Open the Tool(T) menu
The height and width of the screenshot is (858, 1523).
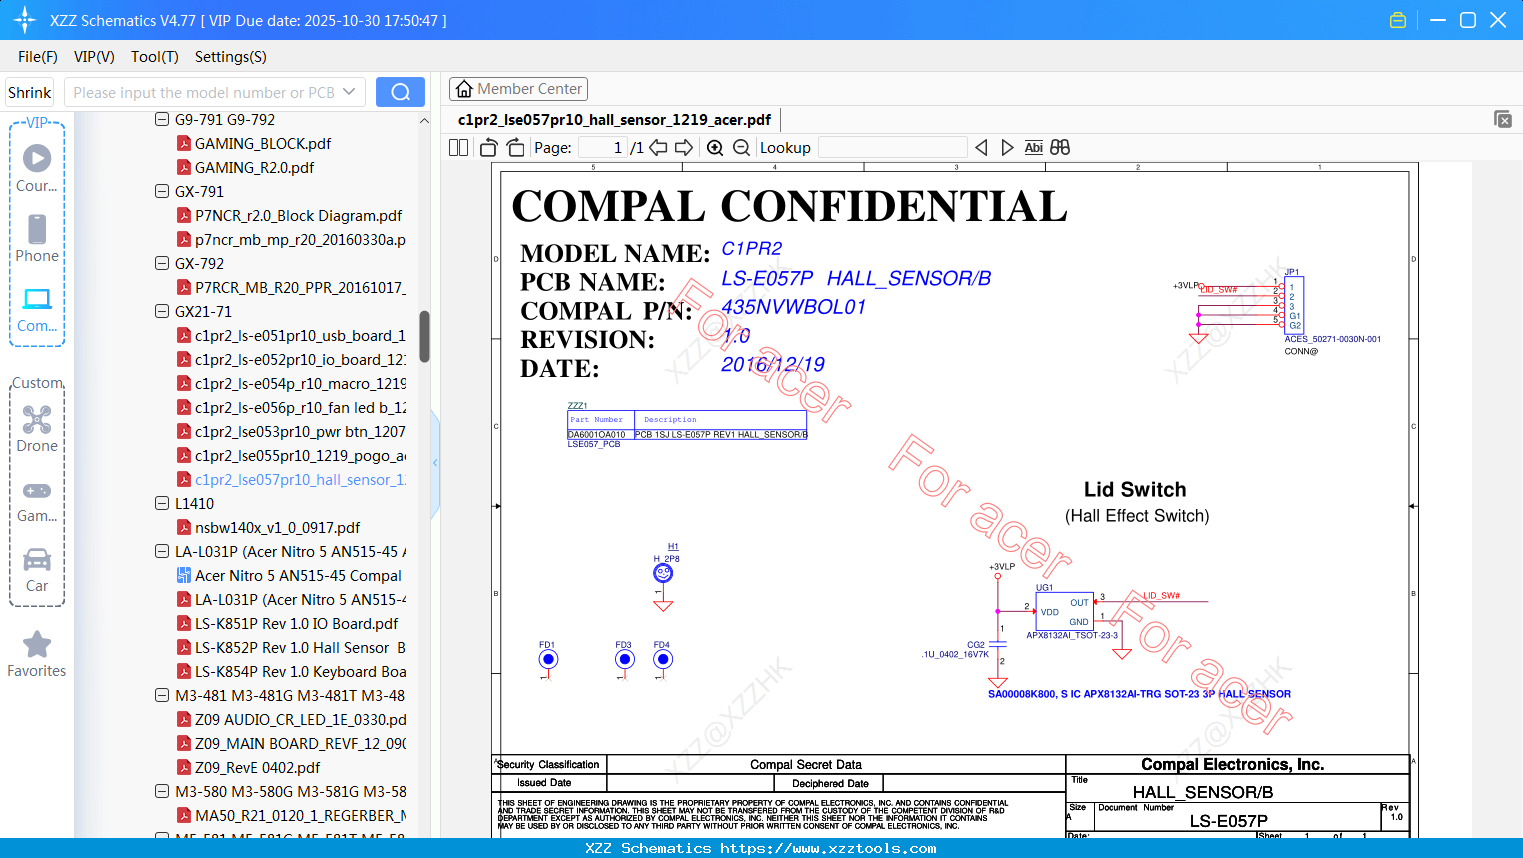pos(155,57)
